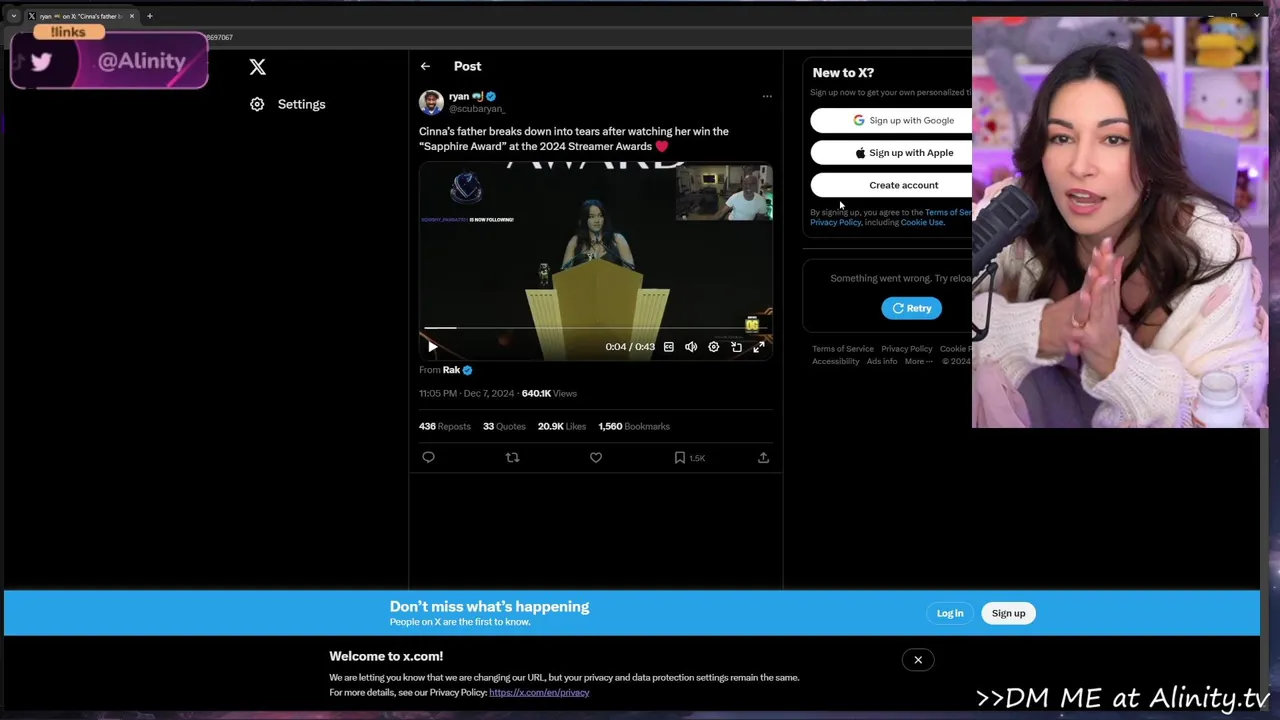
Task: Open video playback settings gear
Action: pyautogui.click(x=713, y=347)
